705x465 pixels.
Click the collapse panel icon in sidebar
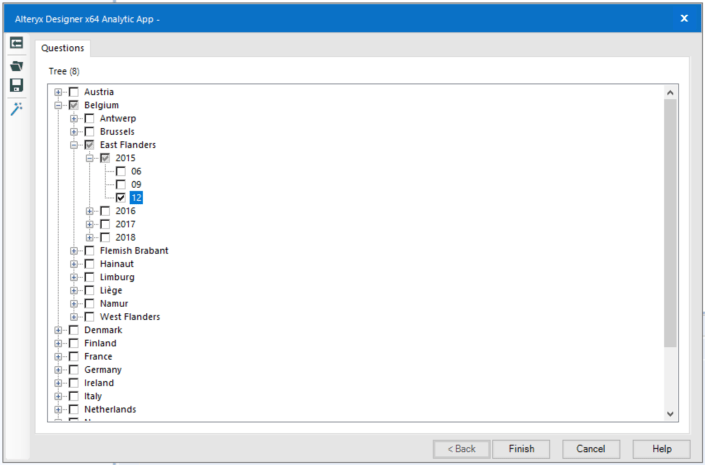point(16,43)
